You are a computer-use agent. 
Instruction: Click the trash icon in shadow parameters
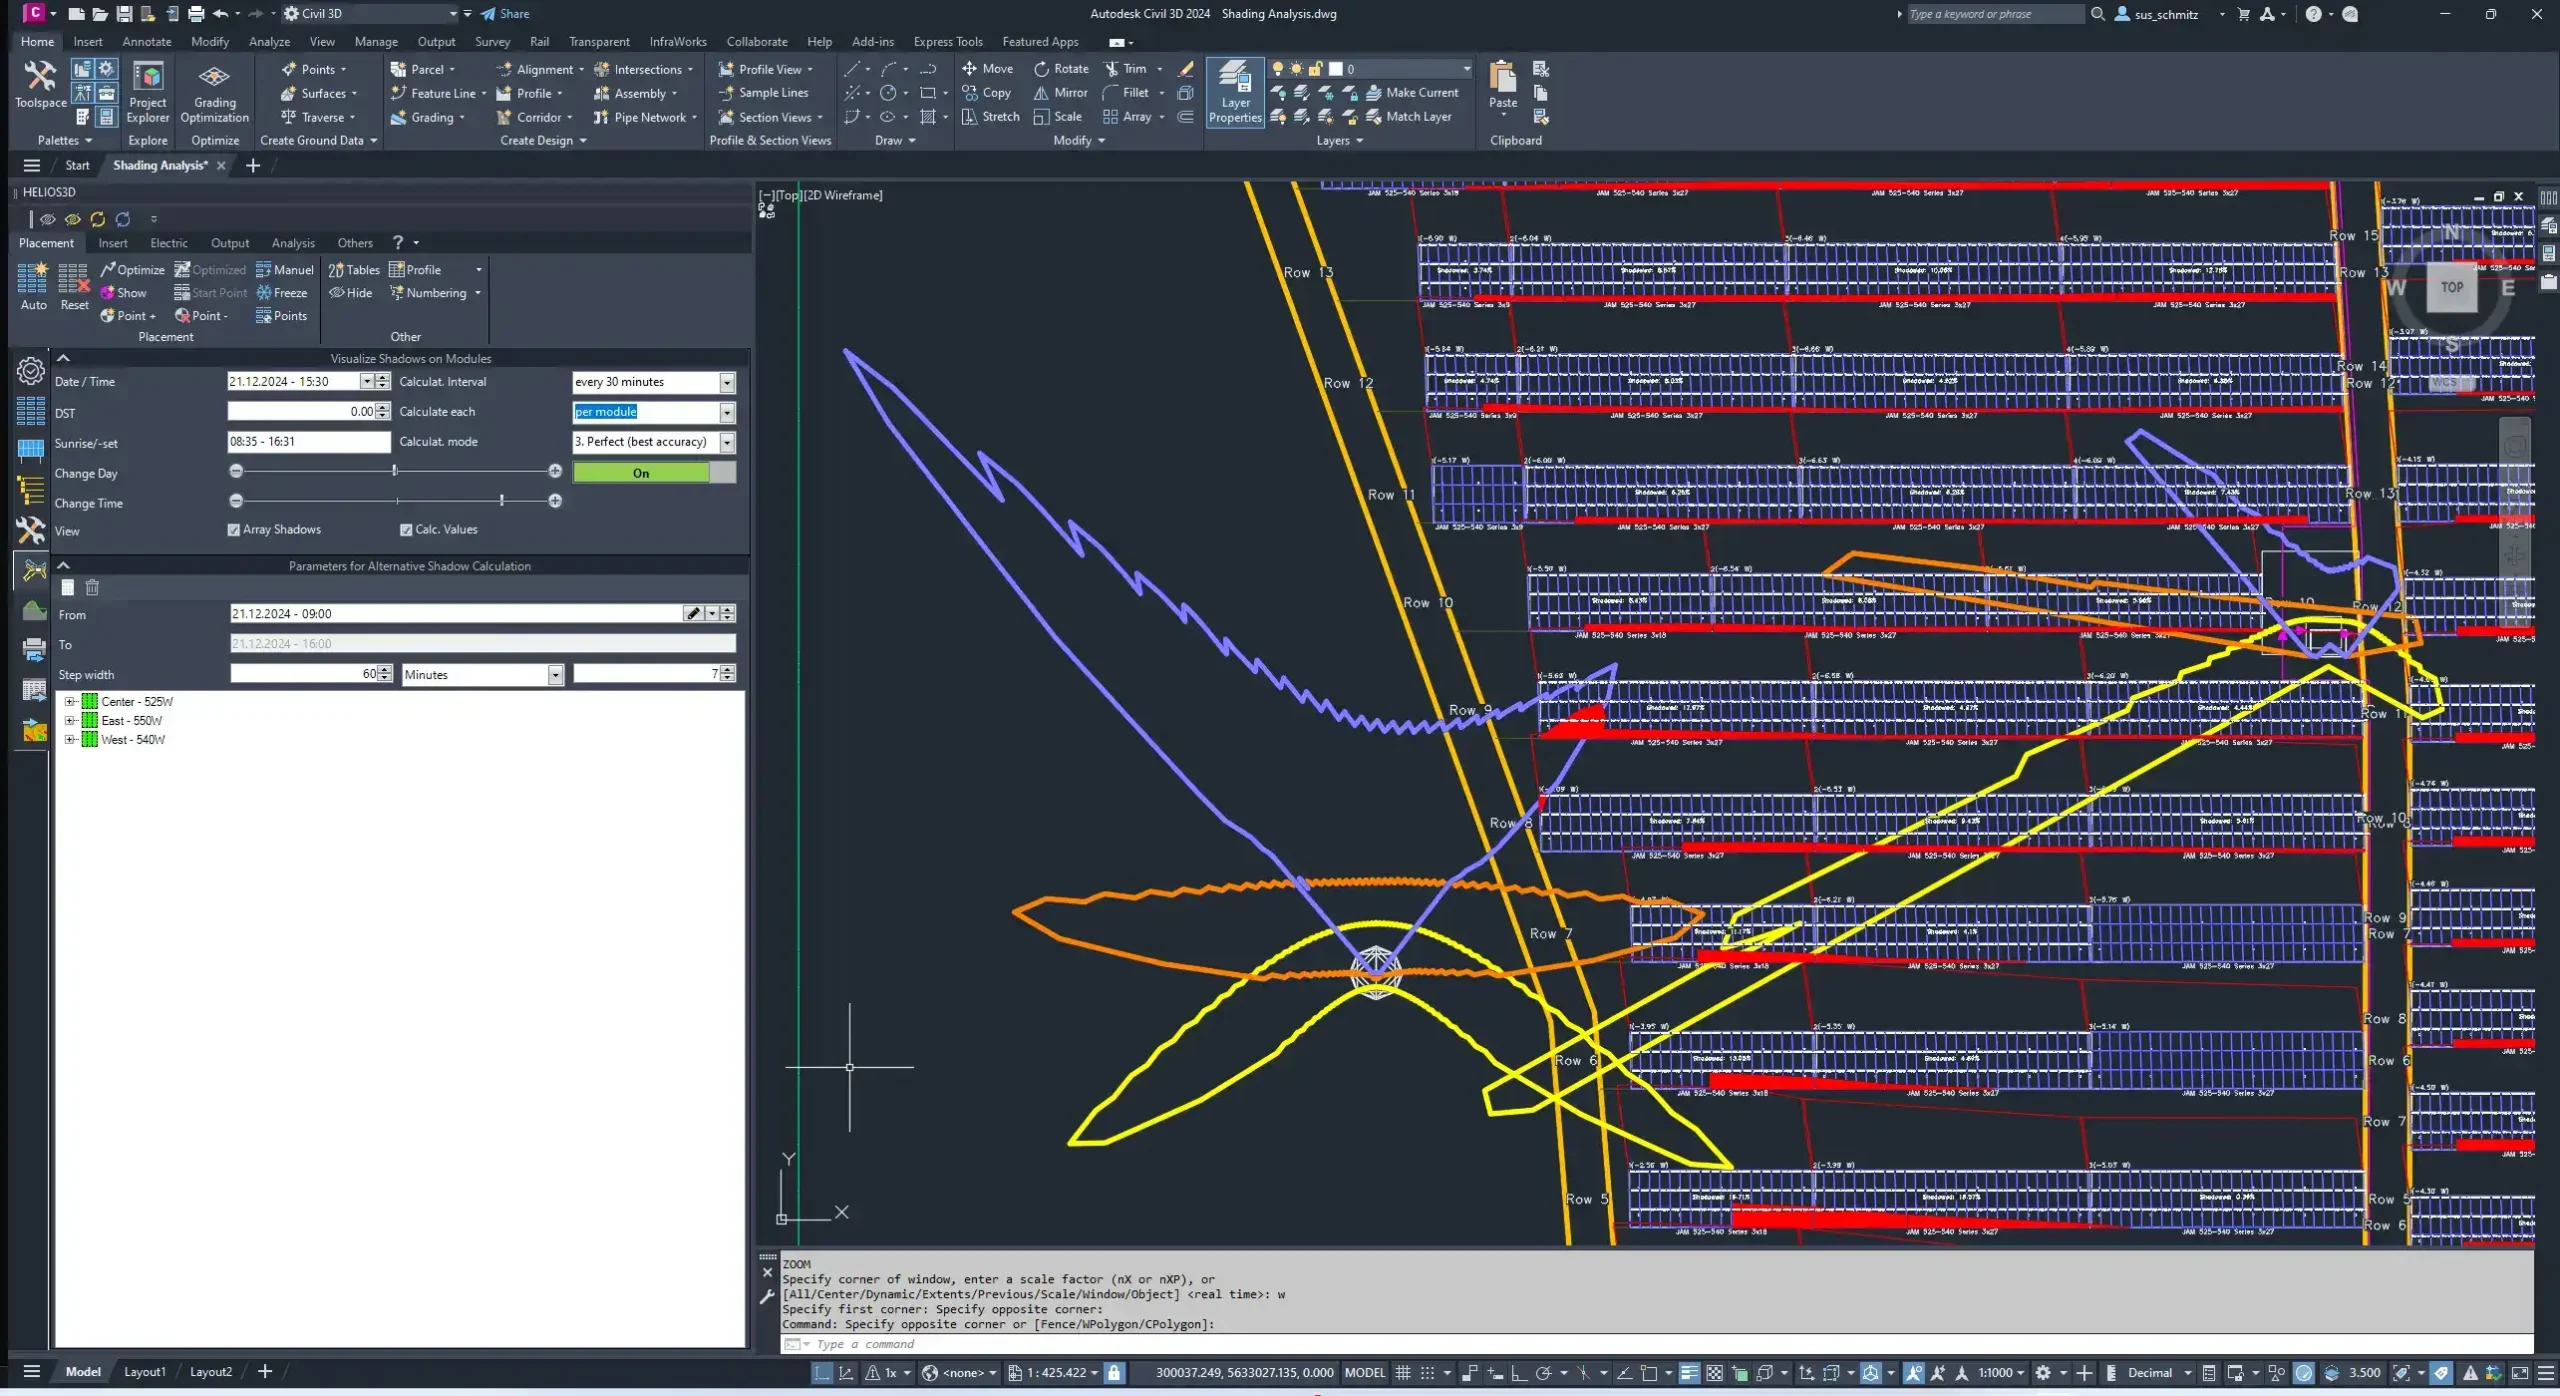click(x=92, y=588)
